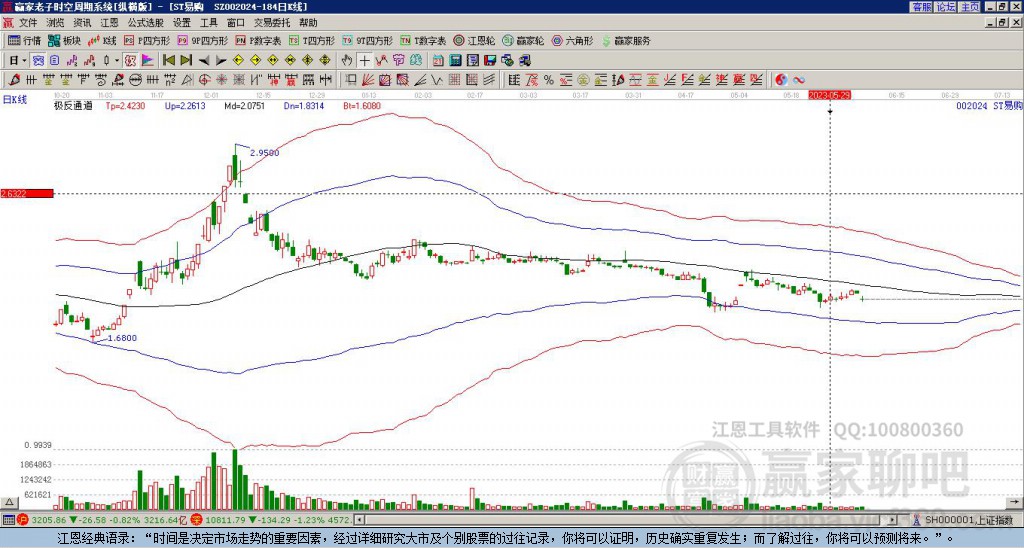This screenshot has width=1024, height=548.
Task: Click the 极反通道 indicator label
Action: tap(73, 106)
